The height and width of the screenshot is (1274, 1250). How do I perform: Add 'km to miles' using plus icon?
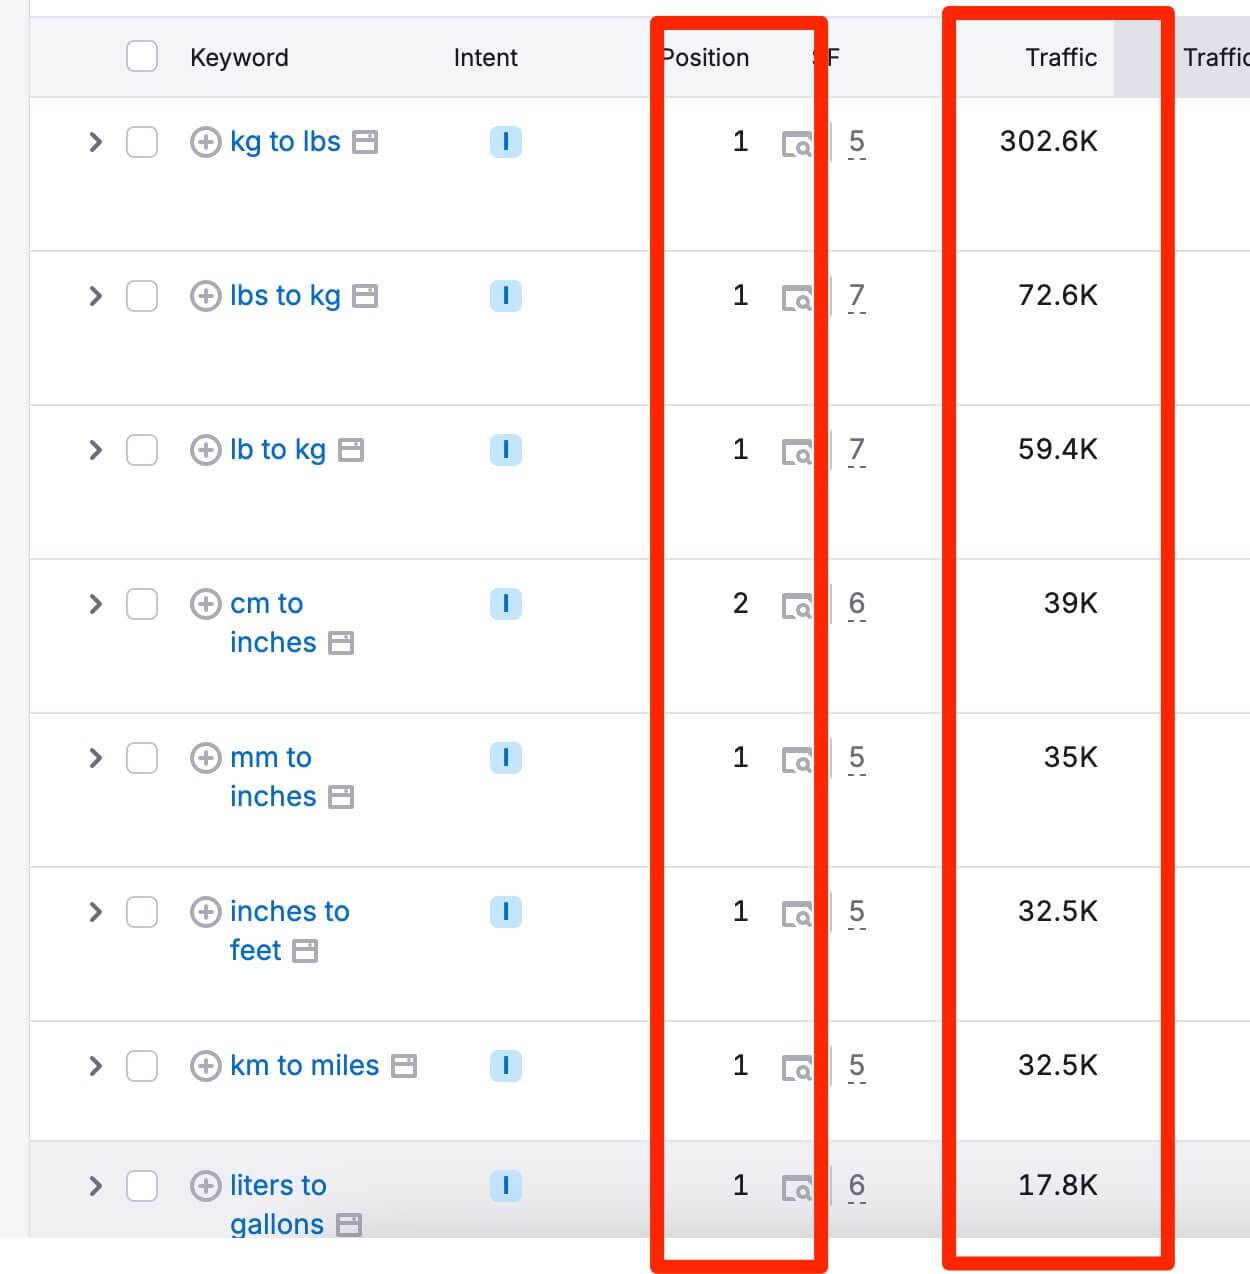click(205, 1066)
